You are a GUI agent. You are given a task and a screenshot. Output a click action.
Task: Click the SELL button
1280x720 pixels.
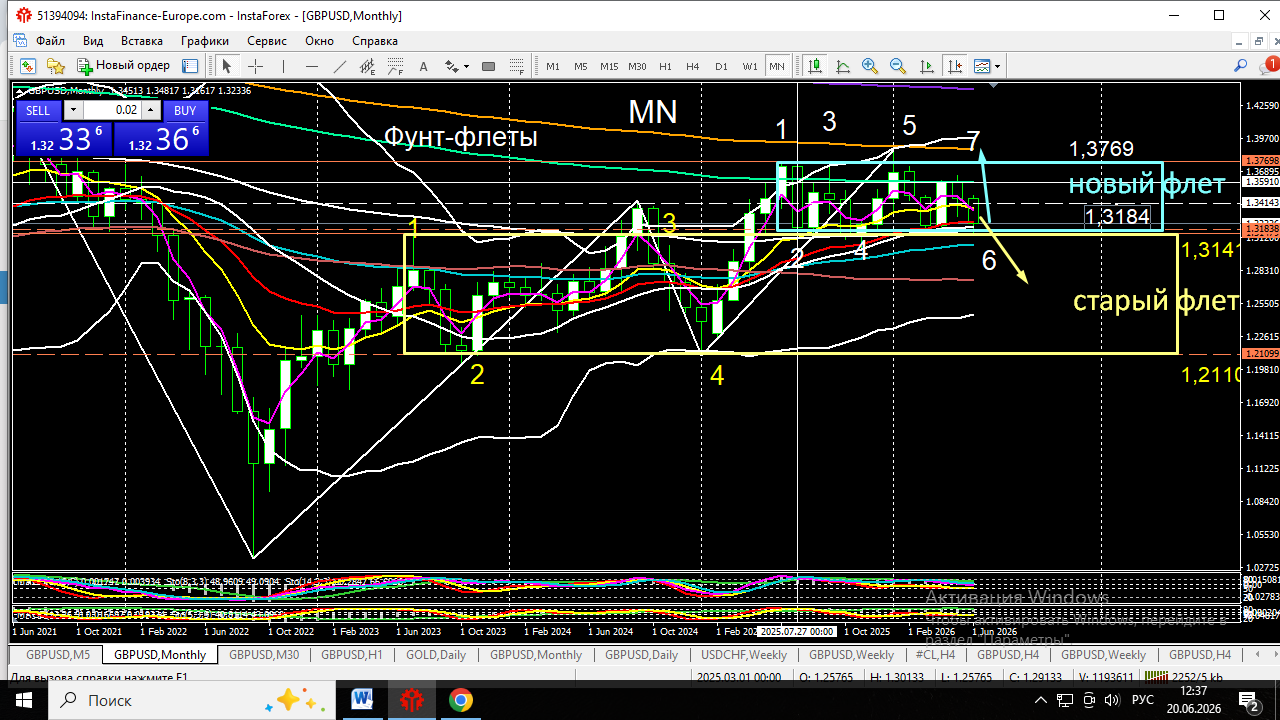click(x=37, y=110)
